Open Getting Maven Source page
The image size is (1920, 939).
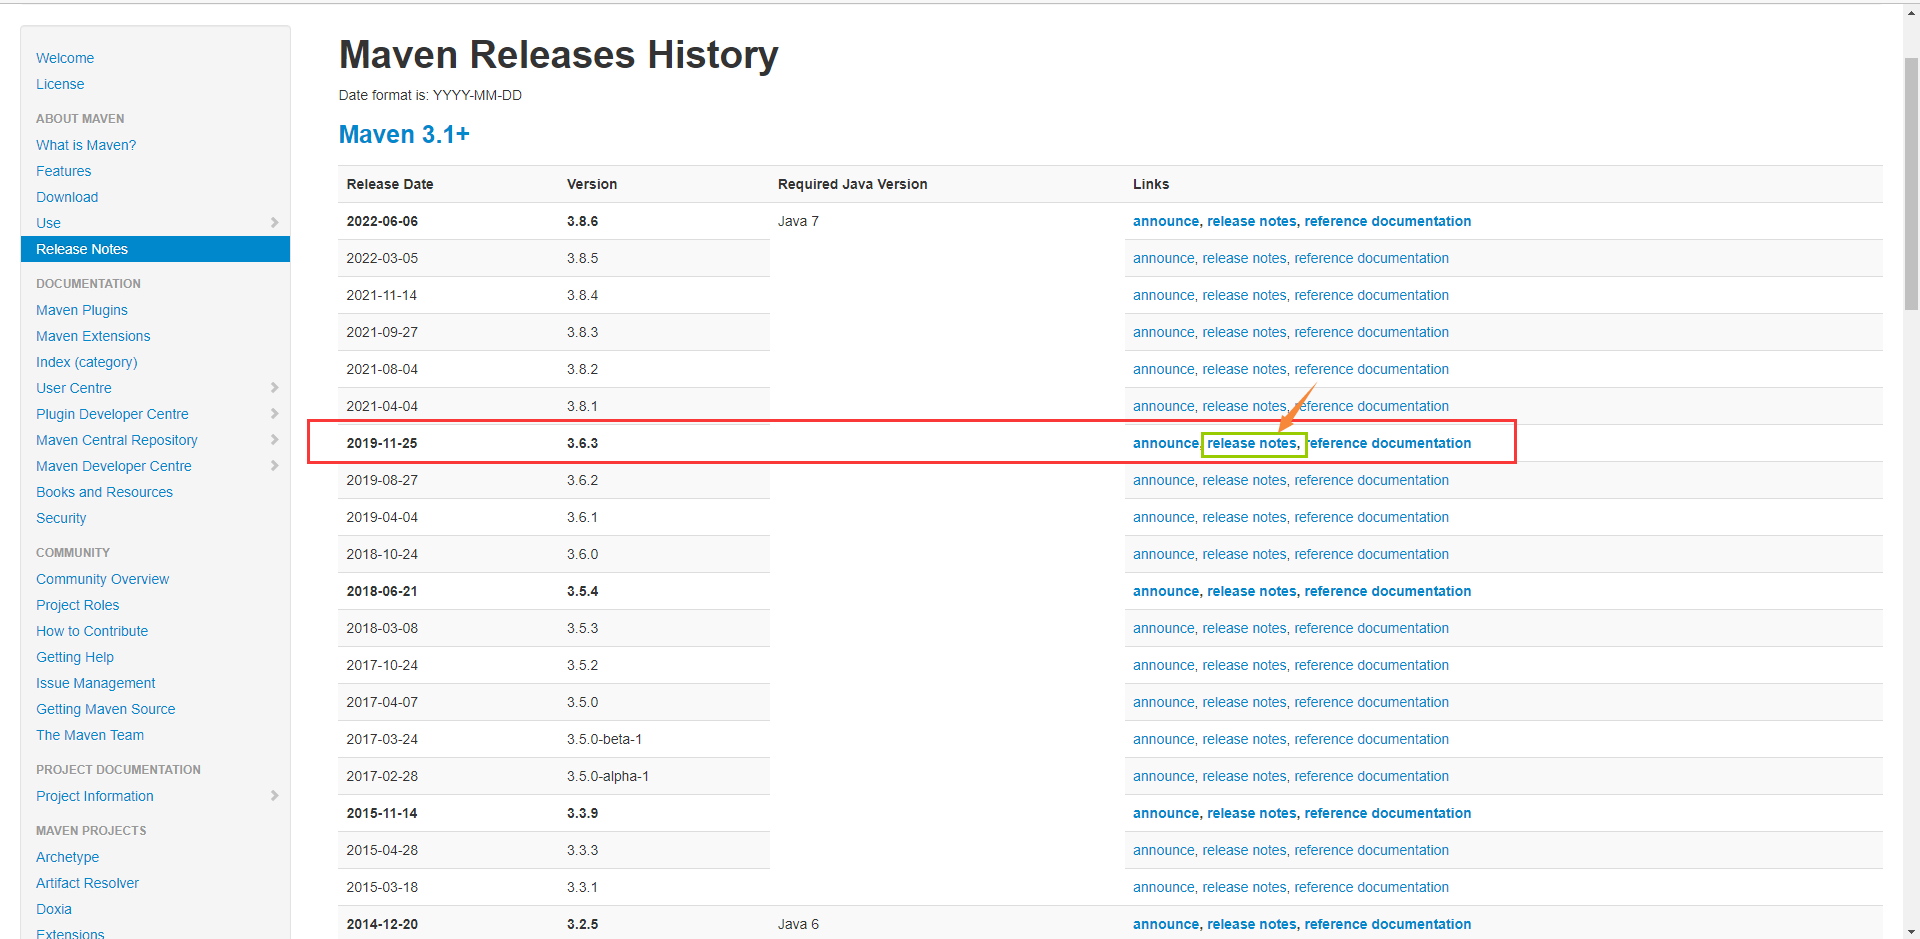pyautogui.click(x=106, y=709)
